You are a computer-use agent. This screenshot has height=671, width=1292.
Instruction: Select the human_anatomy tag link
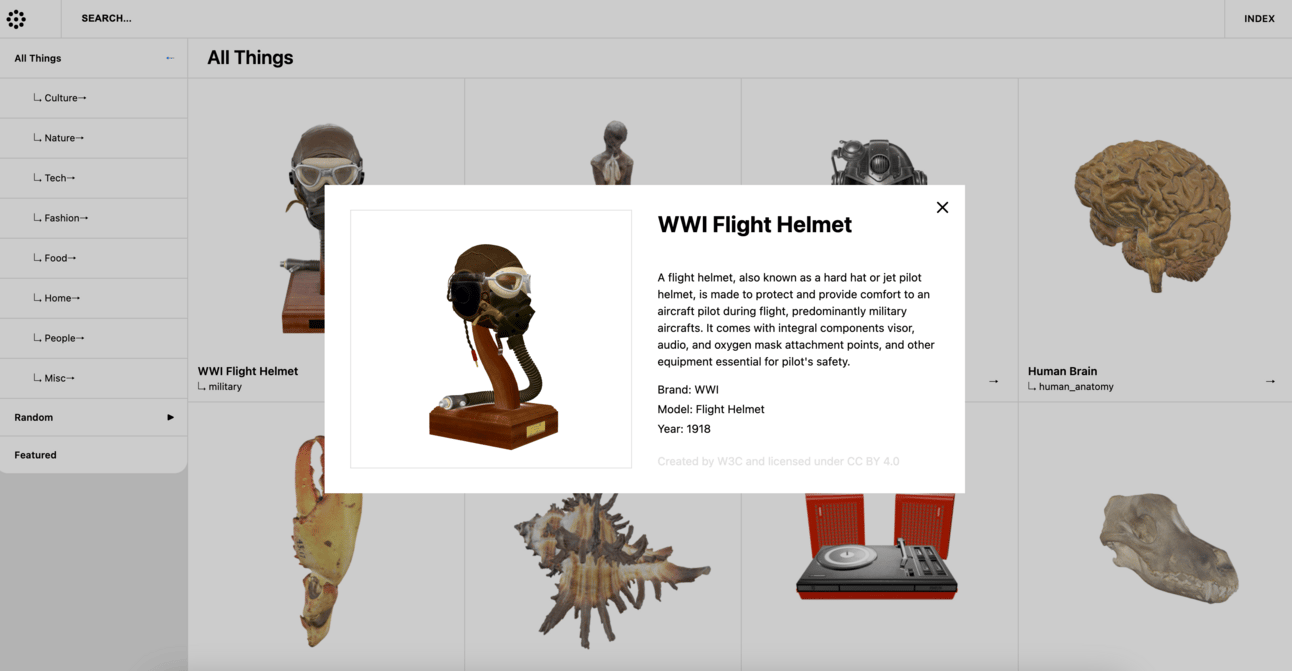tap(1076, 387)
